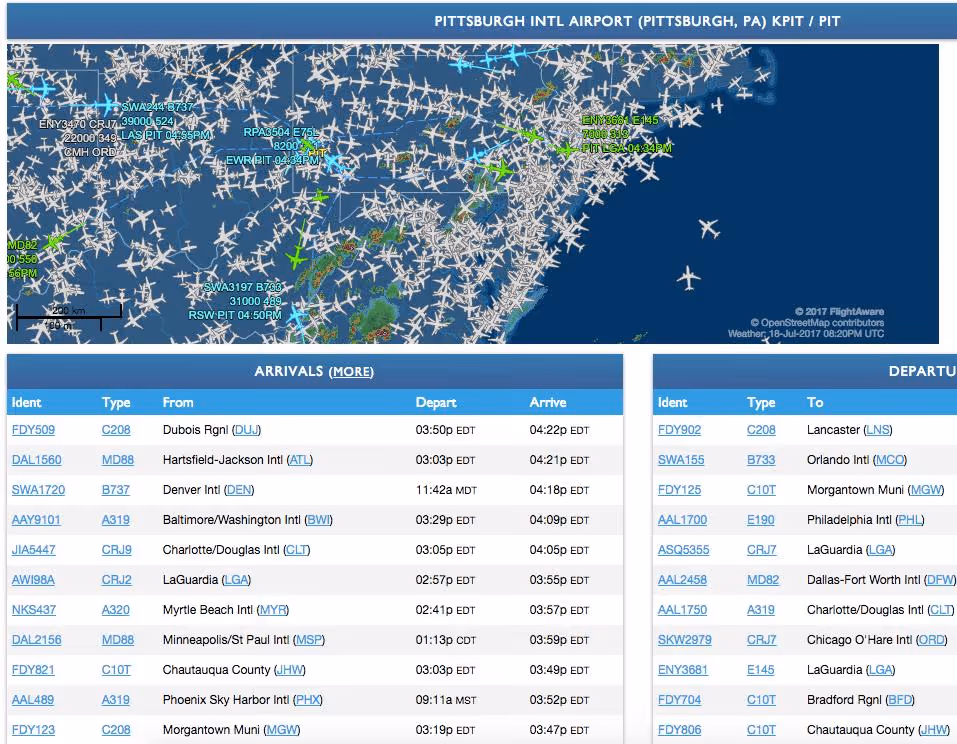Viewport: 957px width, 744px height.
Task: Open PHX airport code link
Action: click(x=308, y=699)
